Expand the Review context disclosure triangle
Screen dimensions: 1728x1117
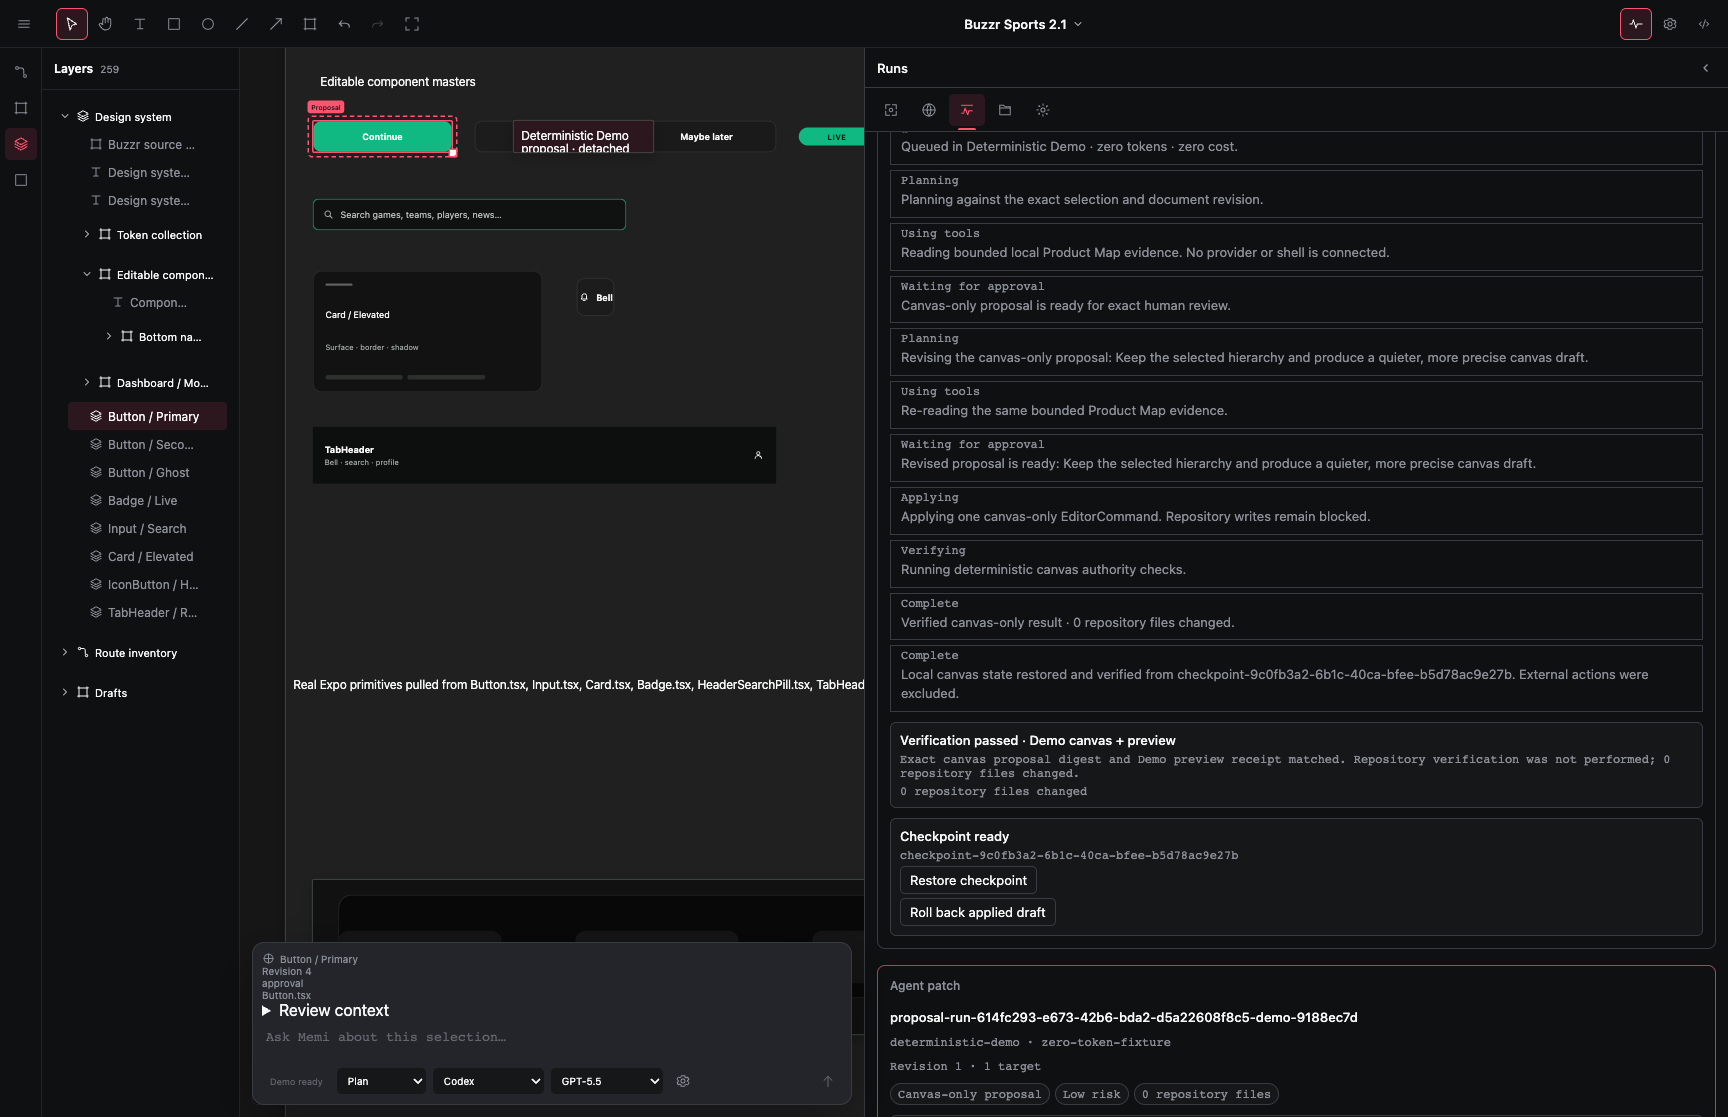267,1011
